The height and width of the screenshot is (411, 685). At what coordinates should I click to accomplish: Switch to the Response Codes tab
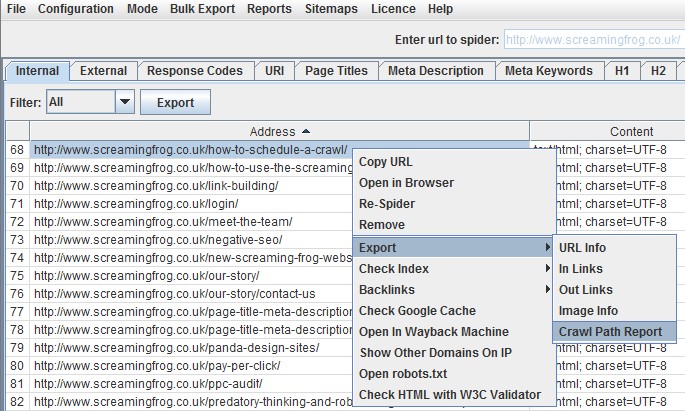pyautogui.click(x=194, y=71)
